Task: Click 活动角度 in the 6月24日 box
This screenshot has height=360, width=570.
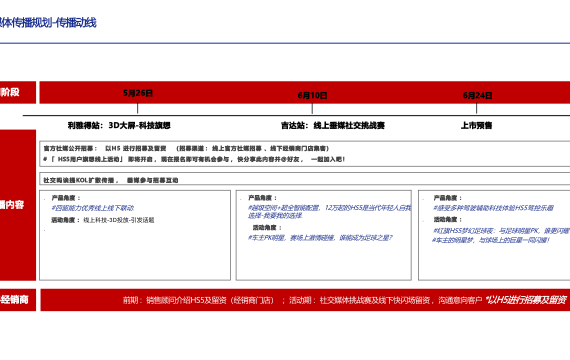Action: tap(447, 220)
